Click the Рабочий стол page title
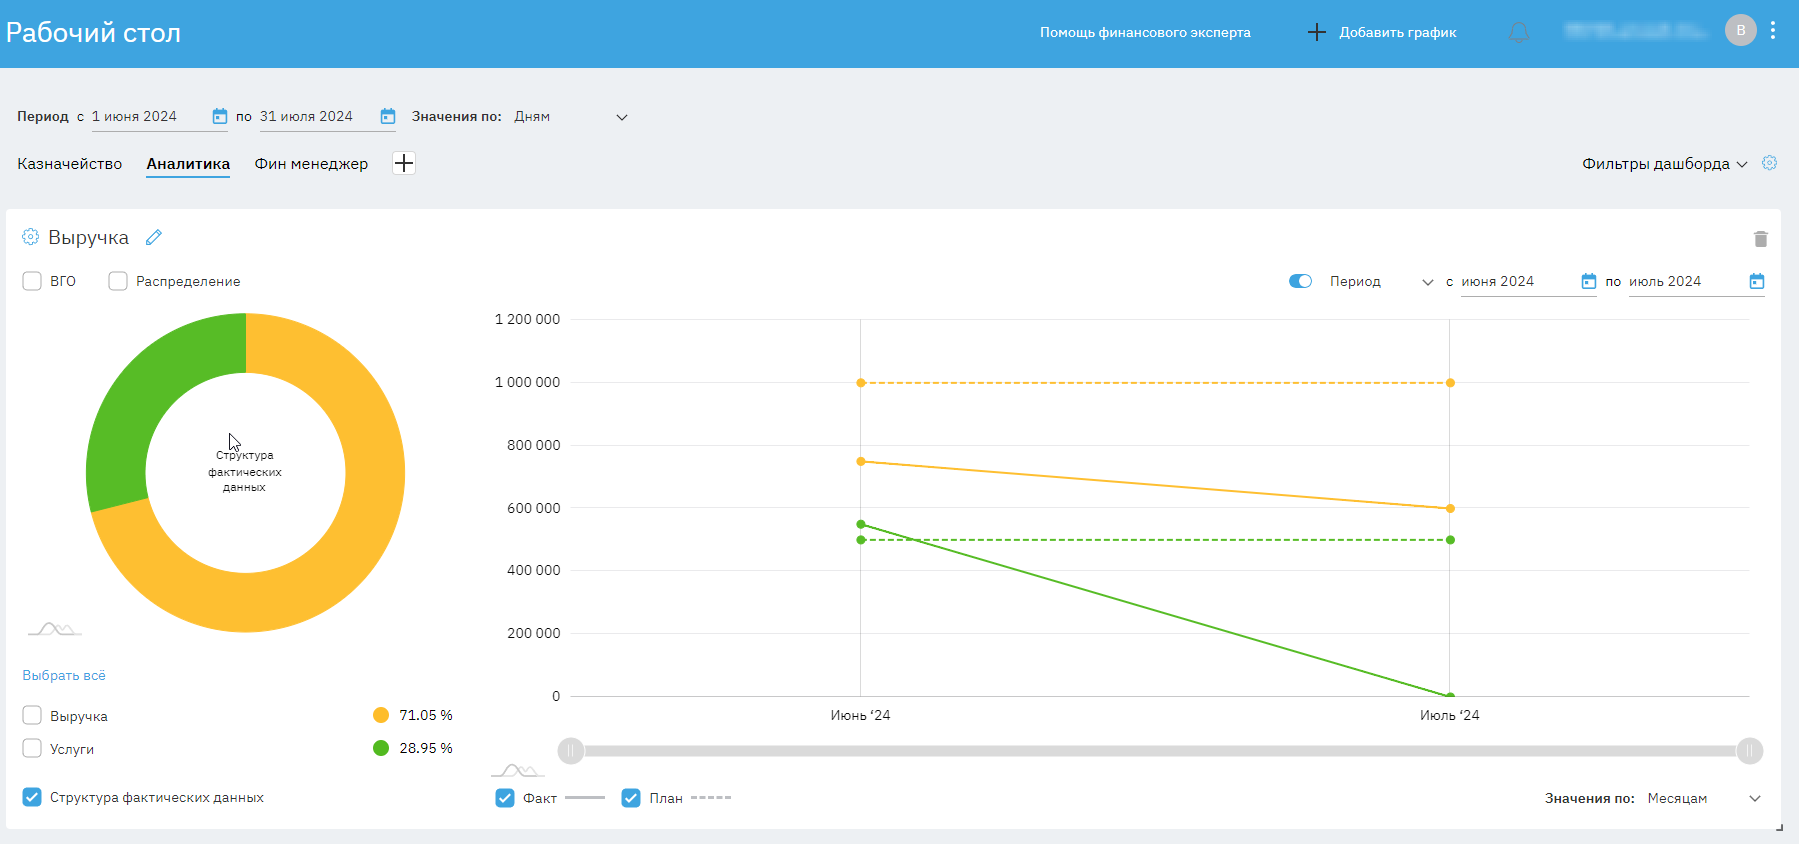 pos(93,33)
